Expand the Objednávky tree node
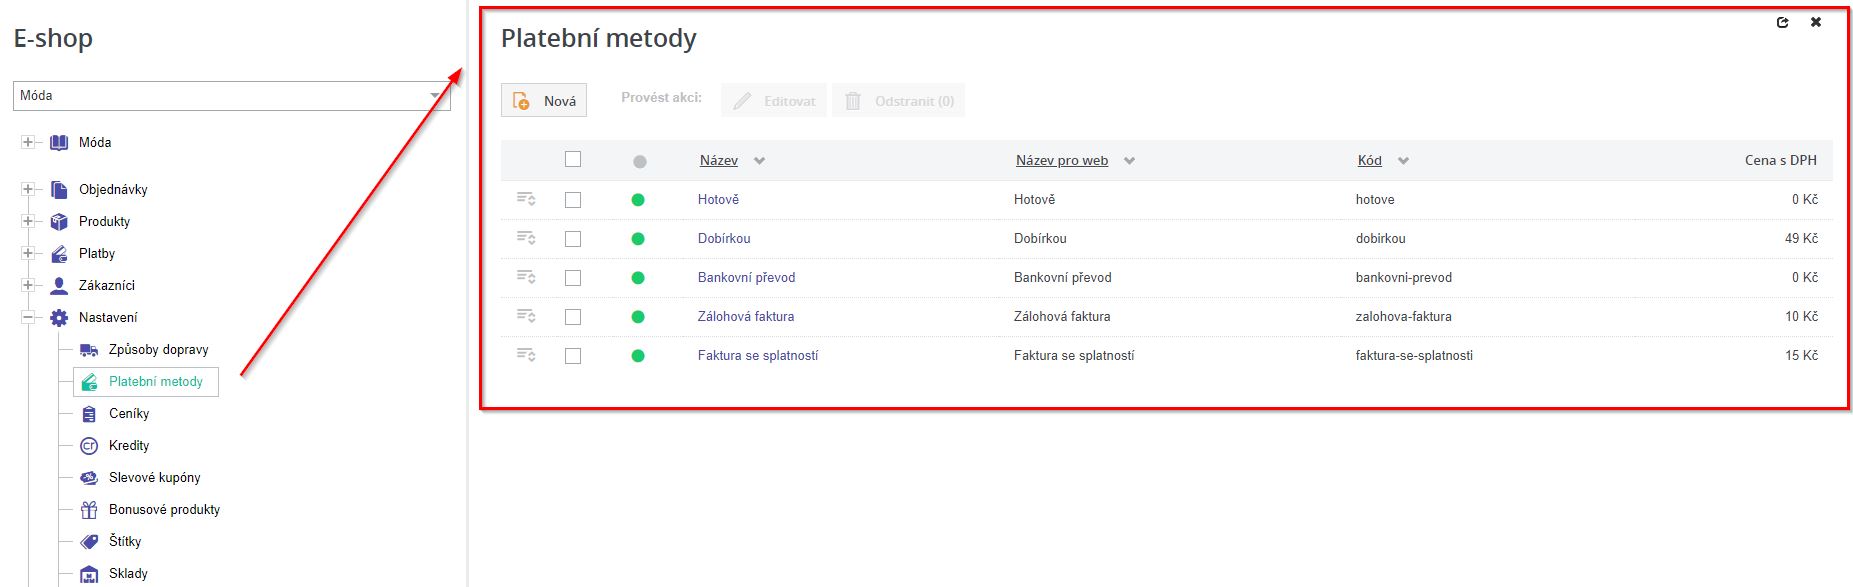The image size is (1853, 587). (28, 189)
